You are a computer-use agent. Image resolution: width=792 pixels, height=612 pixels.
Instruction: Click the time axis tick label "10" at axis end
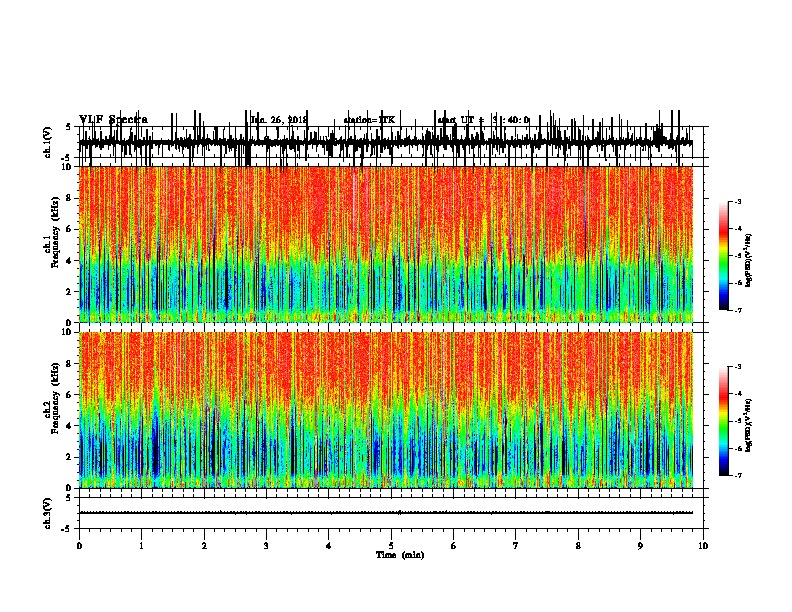(703, 546)
